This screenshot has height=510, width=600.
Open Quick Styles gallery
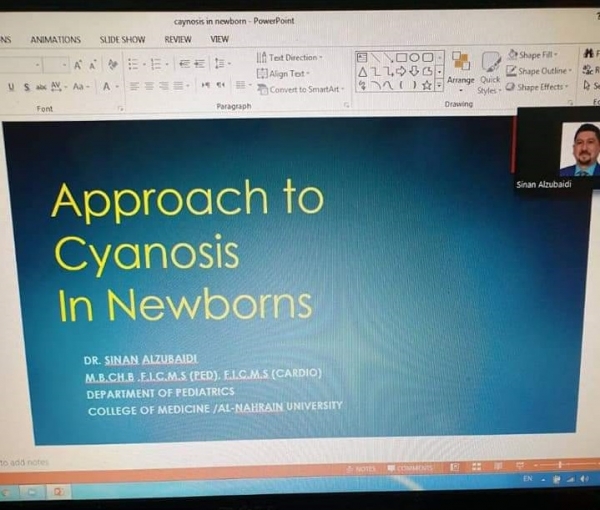pos(490,73)
